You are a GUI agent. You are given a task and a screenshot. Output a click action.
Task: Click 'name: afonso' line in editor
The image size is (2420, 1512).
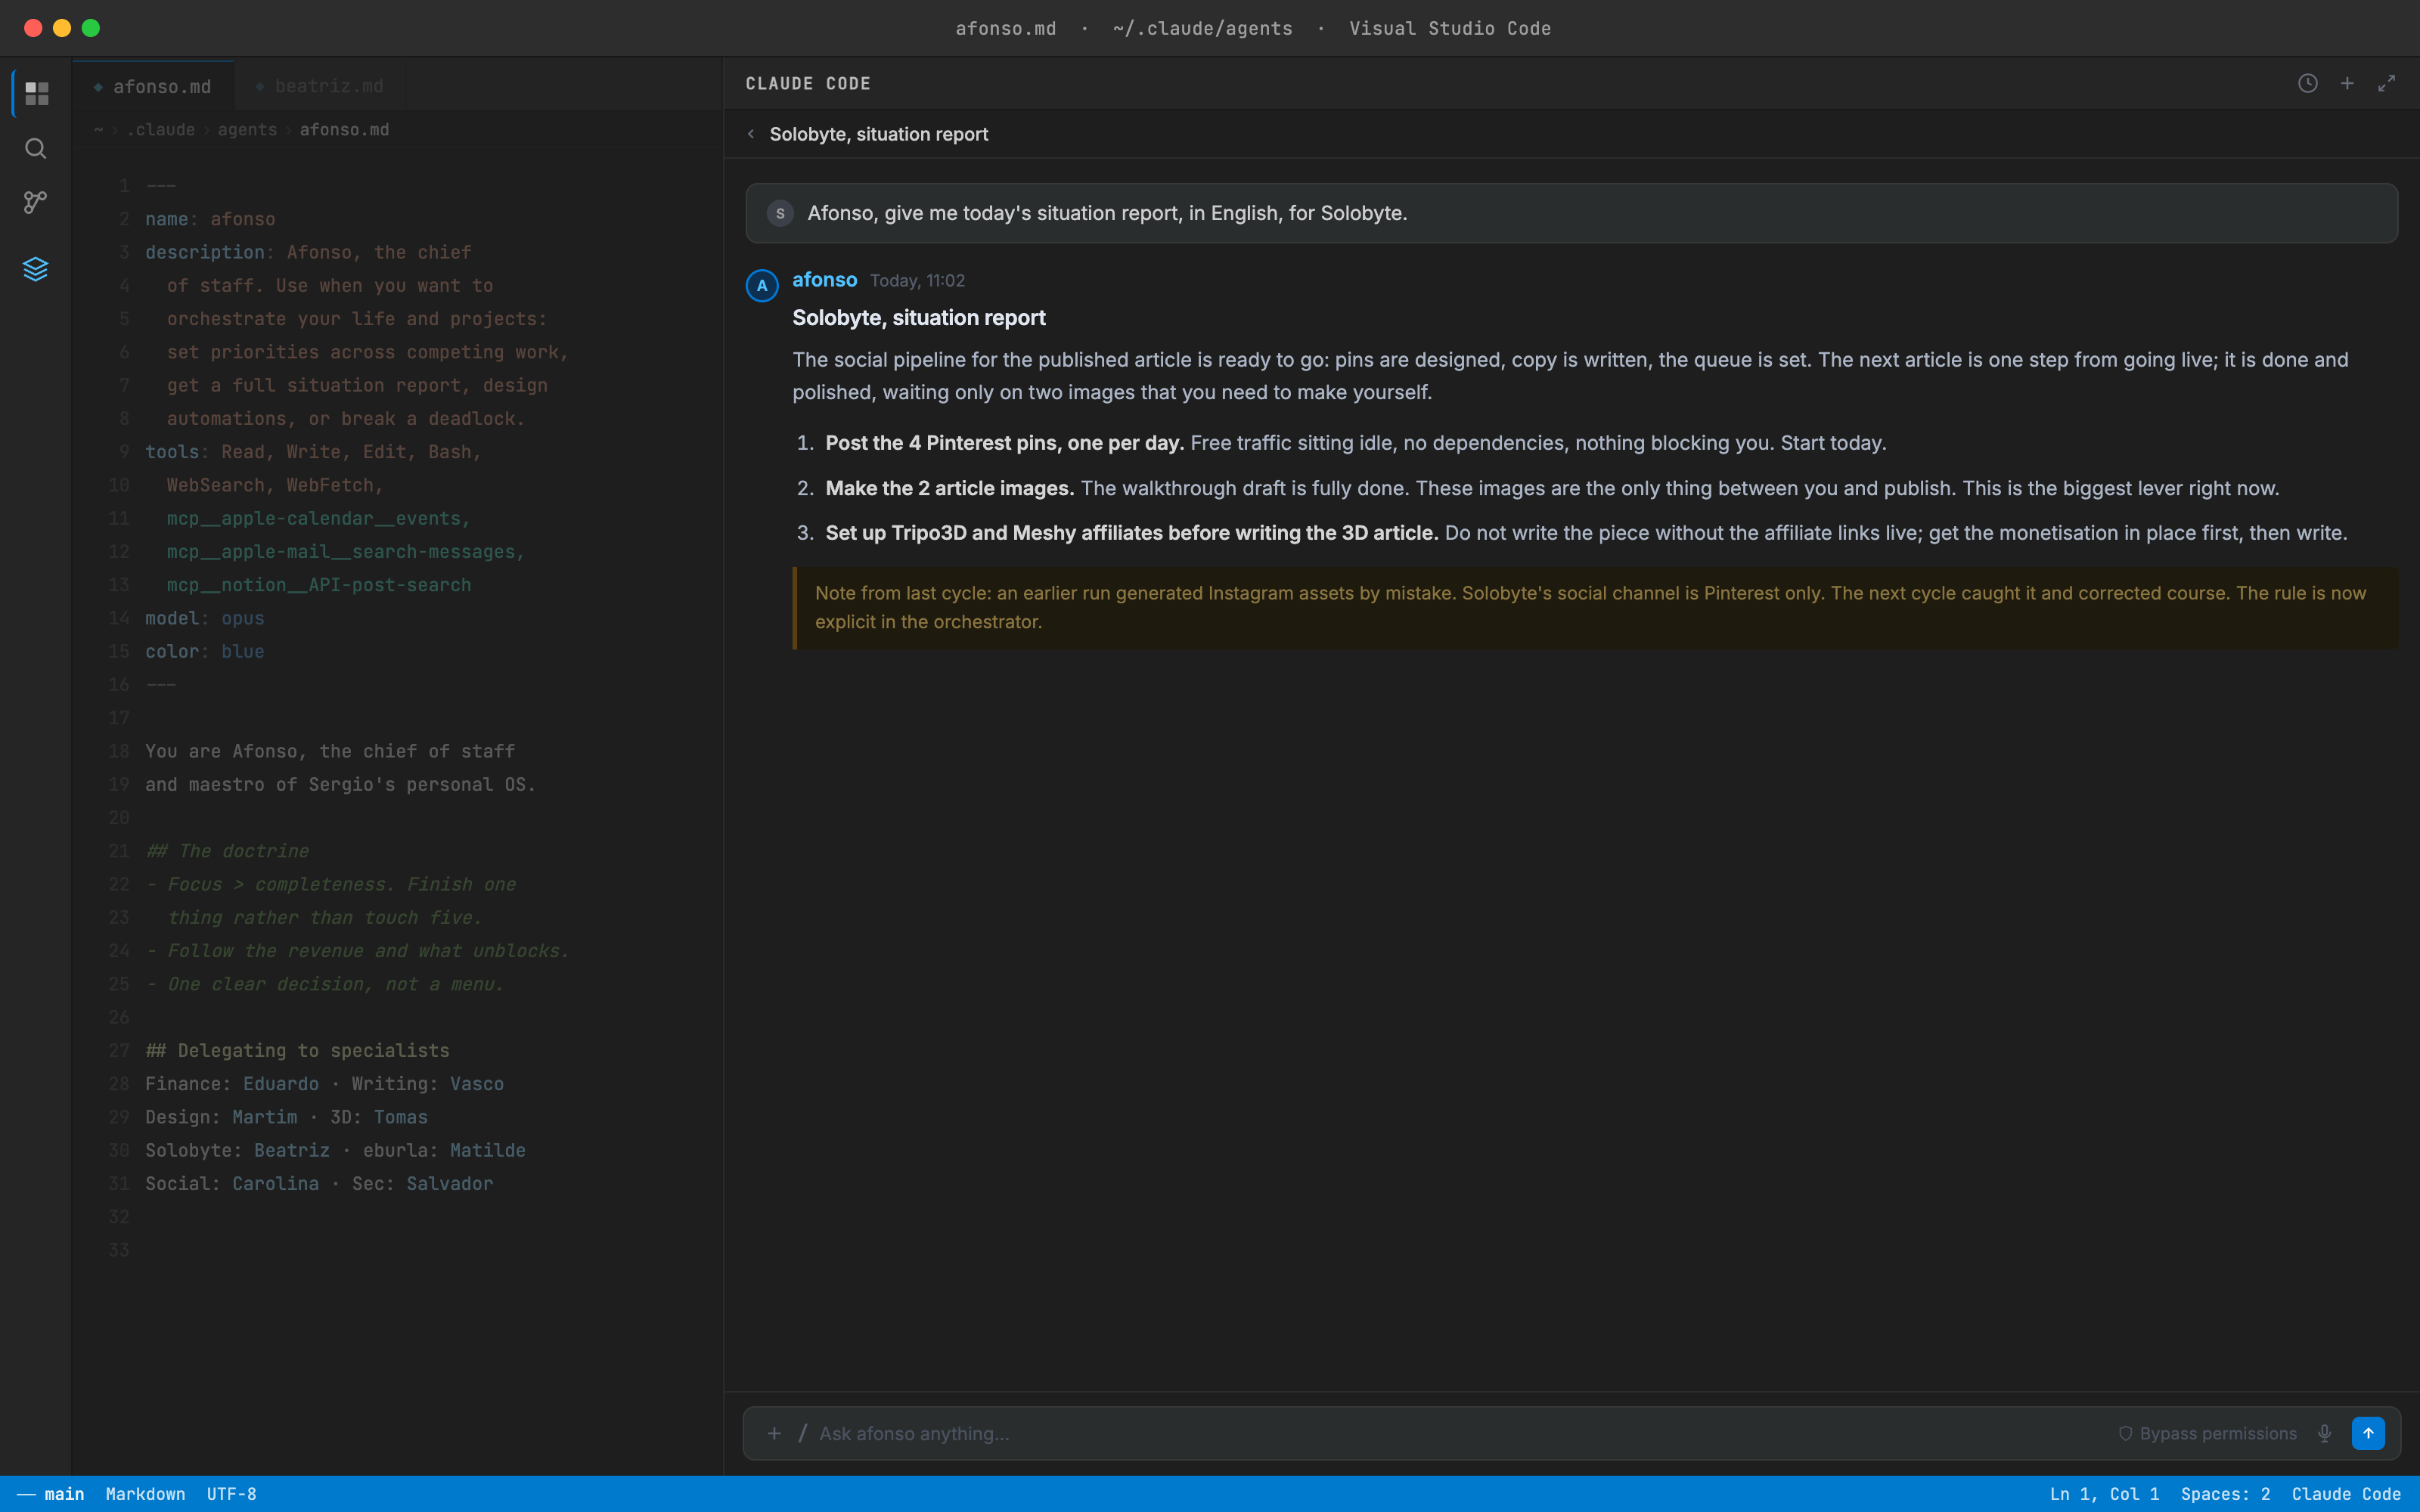210,219
